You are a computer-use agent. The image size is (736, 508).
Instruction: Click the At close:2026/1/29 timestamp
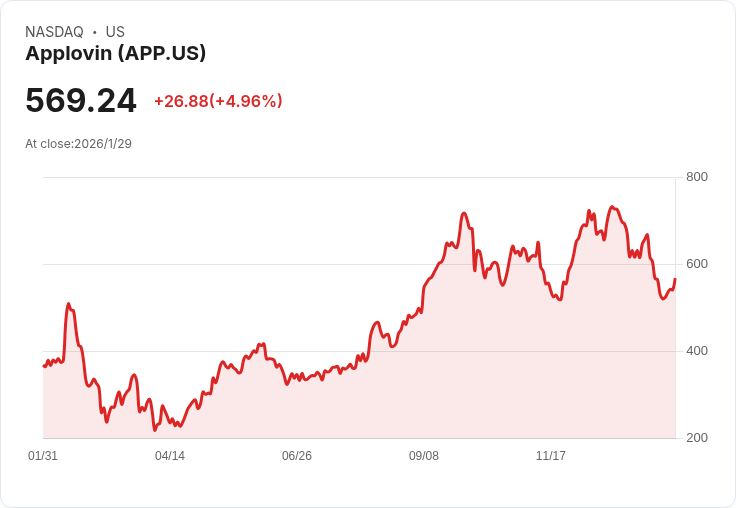click(x=78, y=144)
